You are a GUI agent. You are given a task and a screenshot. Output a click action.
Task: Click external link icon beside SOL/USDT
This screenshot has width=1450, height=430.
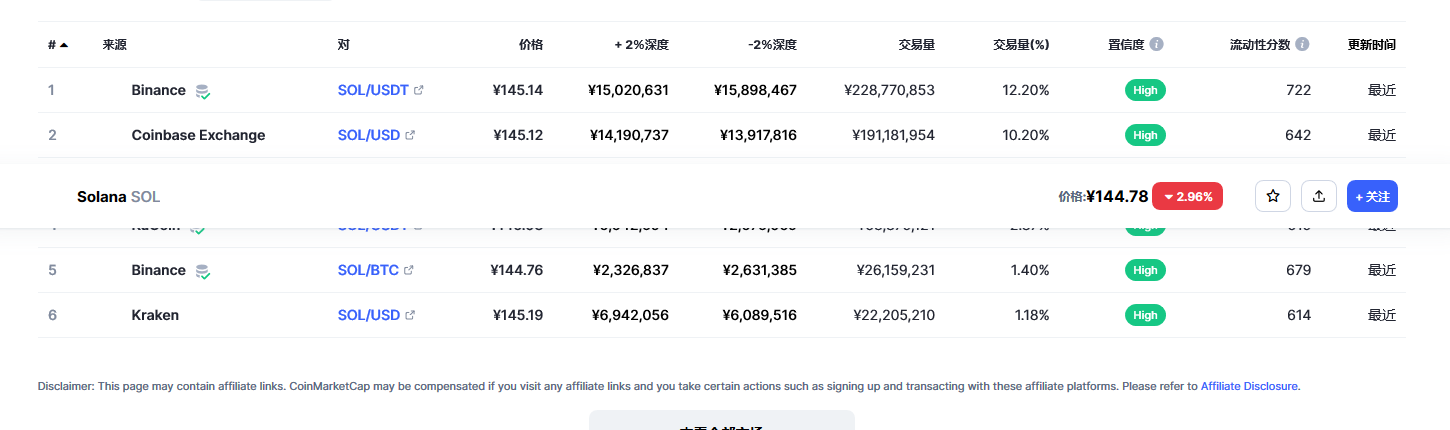pyautogui.click(x=419, y=90)
